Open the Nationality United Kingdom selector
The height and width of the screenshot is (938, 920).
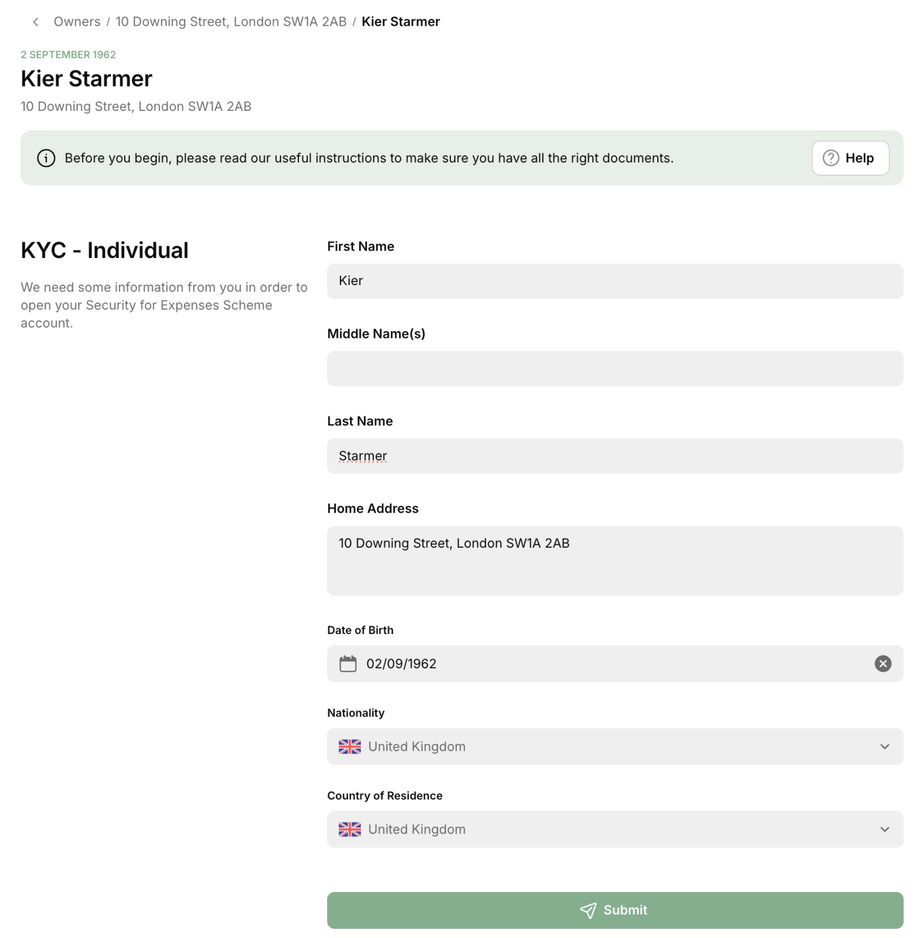(x=600, y=747)
